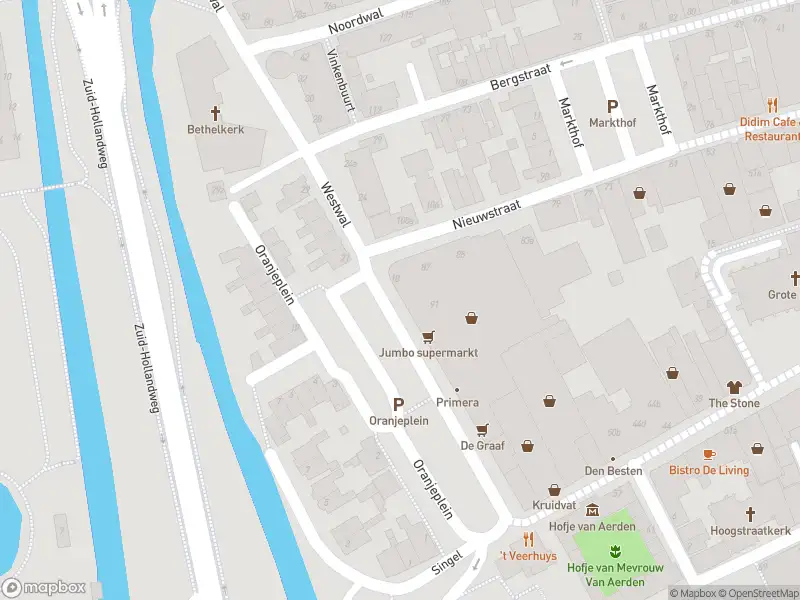Image resolution: width=800 pixels, height=600 pixels.
Task: Open the Jumbo supermarkt cart icon
Action: point(428,337)
